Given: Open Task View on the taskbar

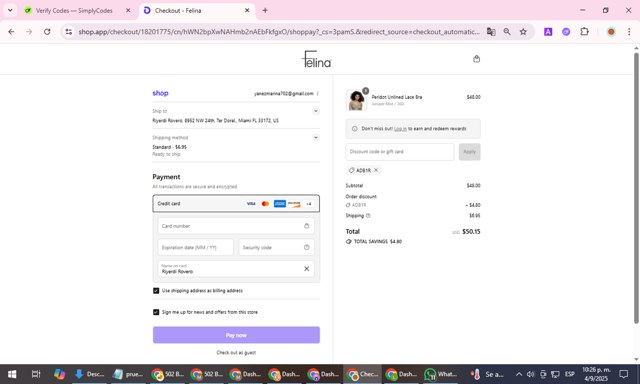Looking at the screenshot, I should tap(36, 374).
